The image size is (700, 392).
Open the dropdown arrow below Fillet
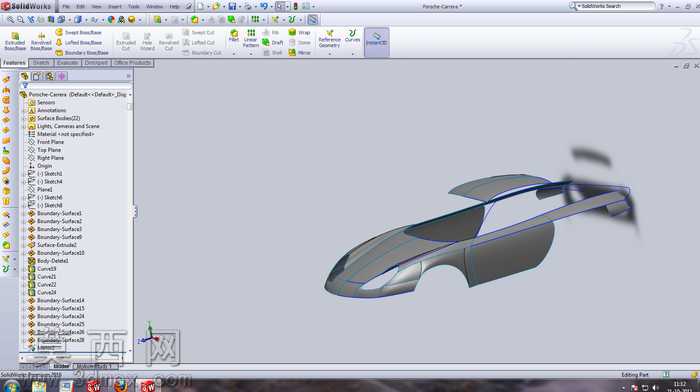[233, 54]
